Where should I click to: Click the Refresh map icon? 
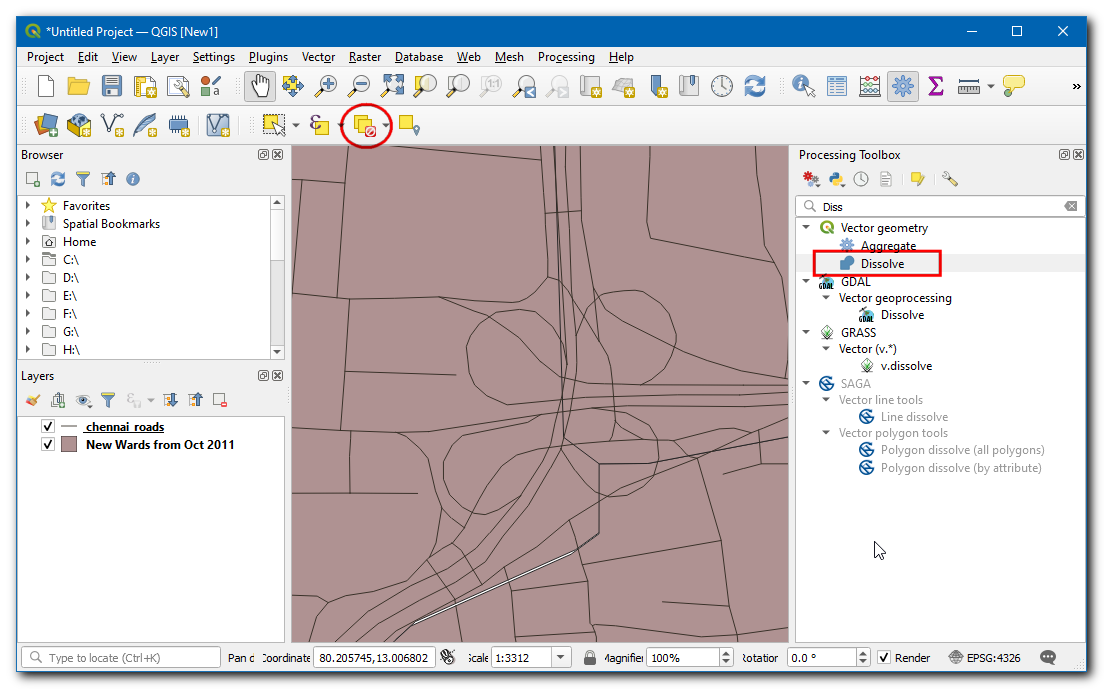[x=755, y=87]
